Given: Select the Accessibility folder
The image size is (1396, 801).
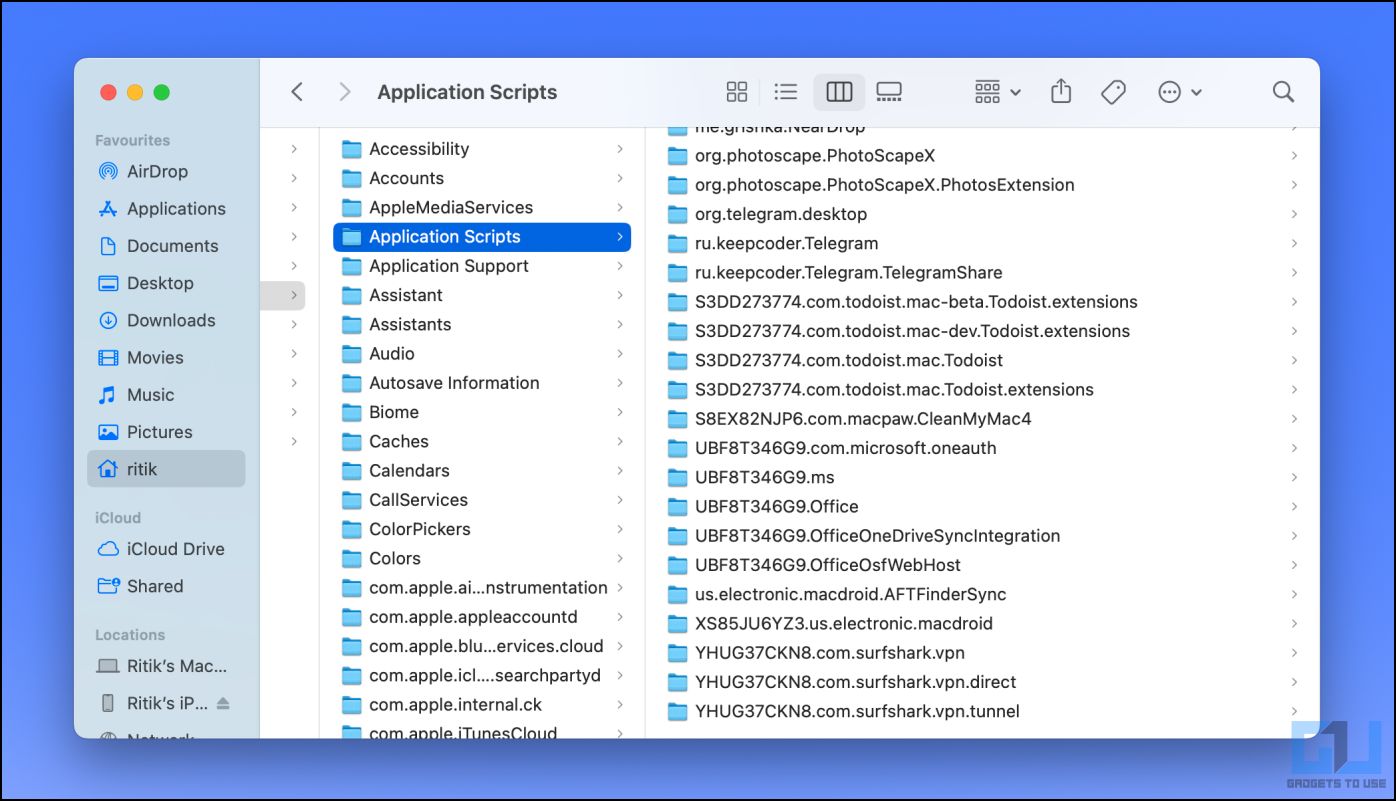Looking at the screenshot, I should tap(483, 149).
